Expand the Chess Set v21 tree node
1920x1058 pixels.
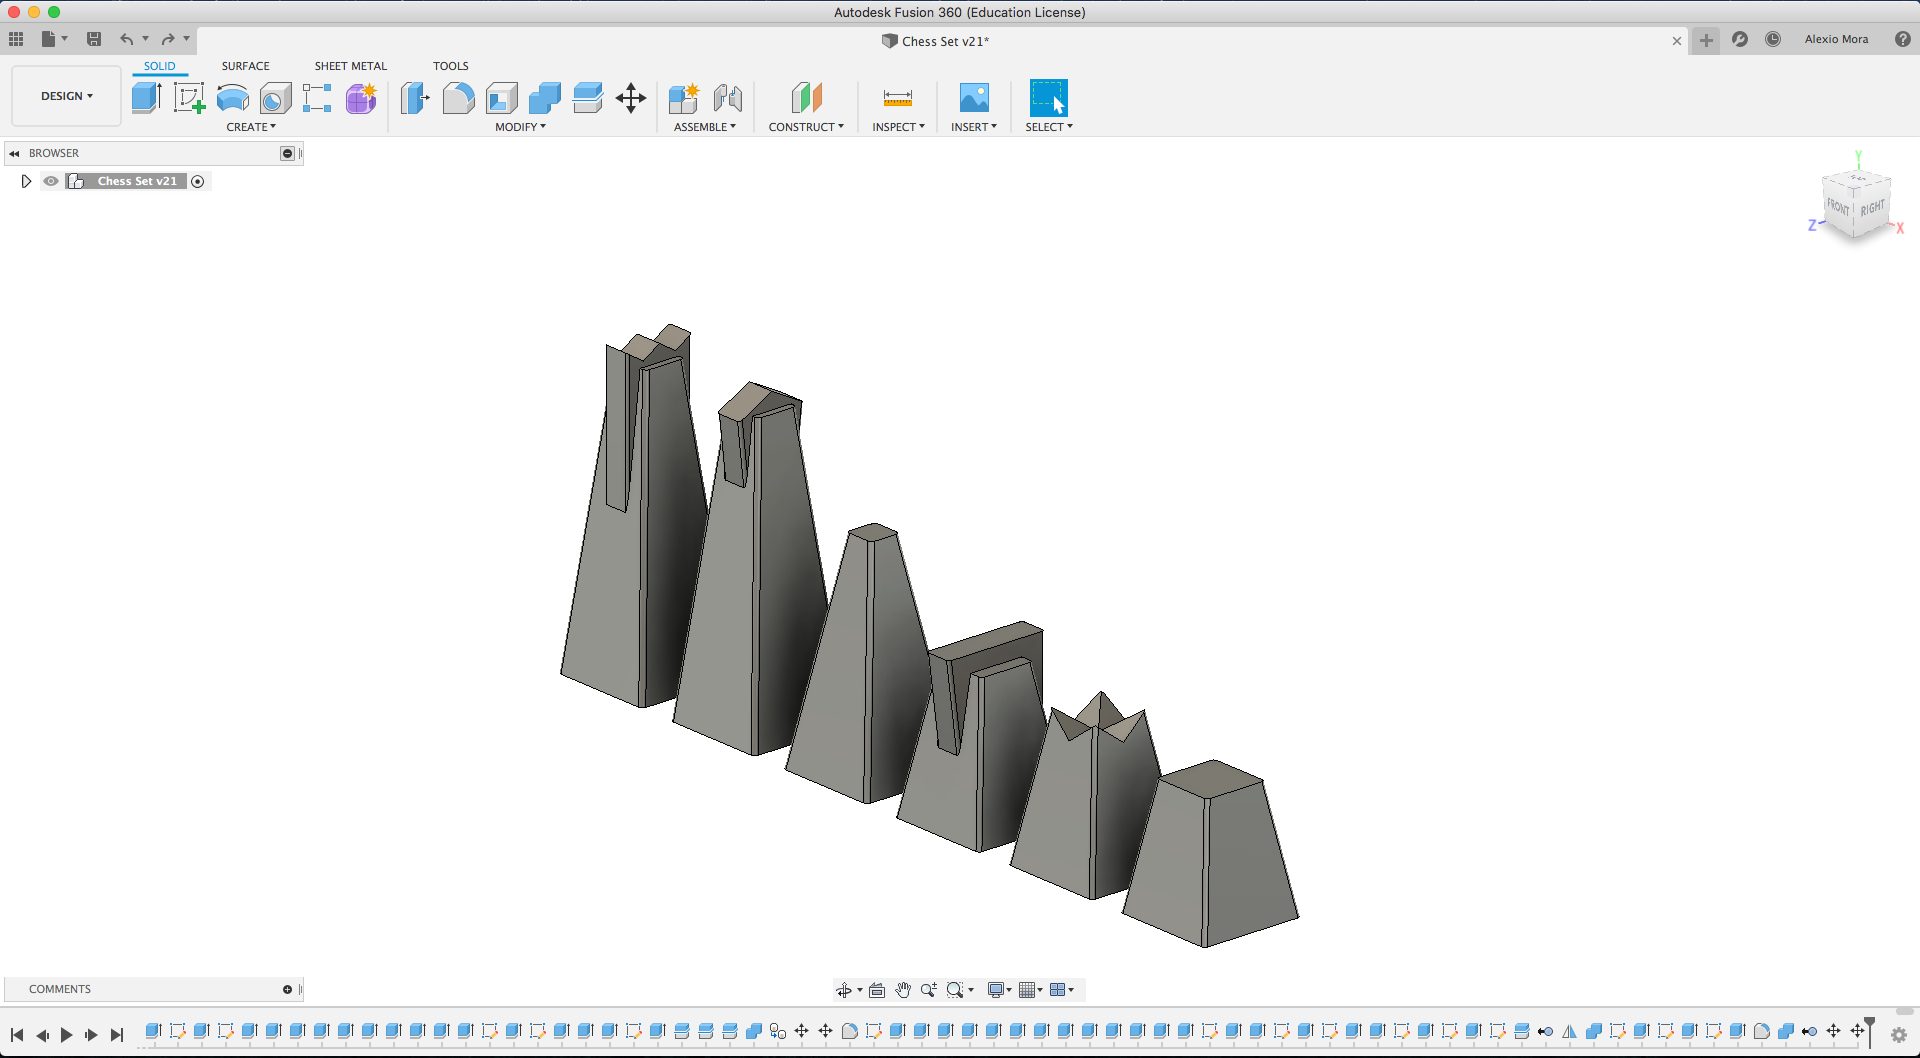click(26, 181)
